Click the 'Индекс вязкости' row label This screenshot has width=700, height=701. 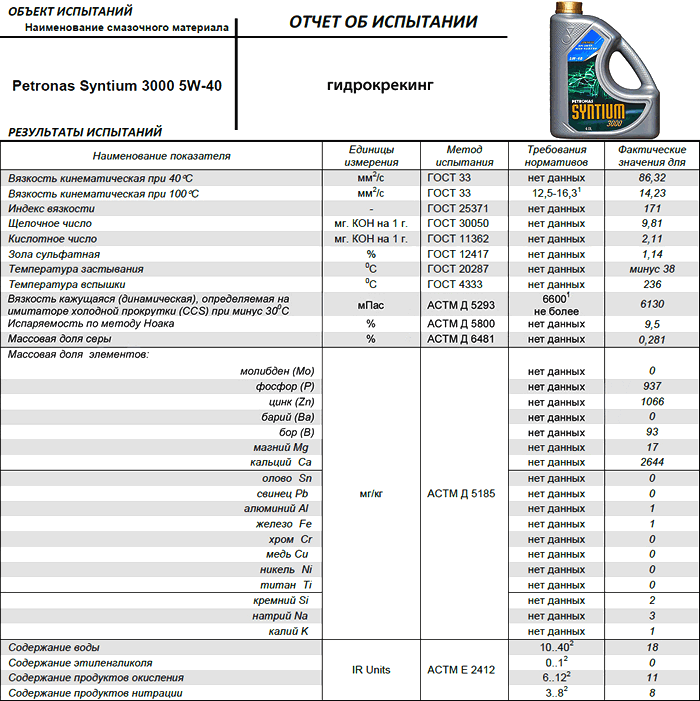click(51, 209)
